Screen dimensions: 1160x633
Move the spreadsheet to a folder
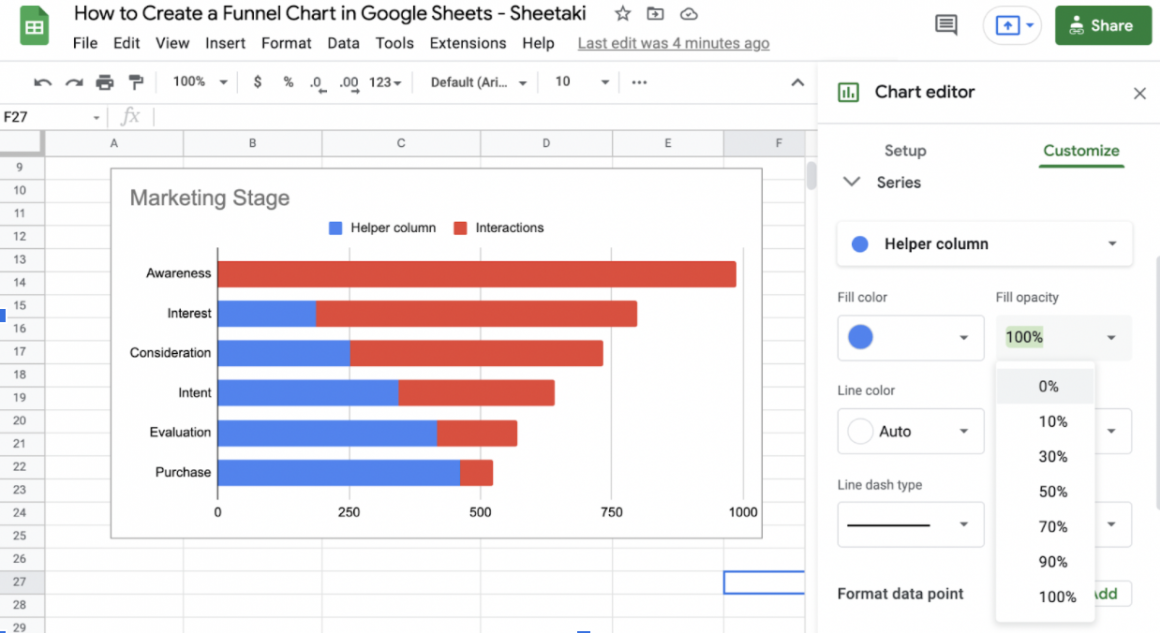(655, 14)
